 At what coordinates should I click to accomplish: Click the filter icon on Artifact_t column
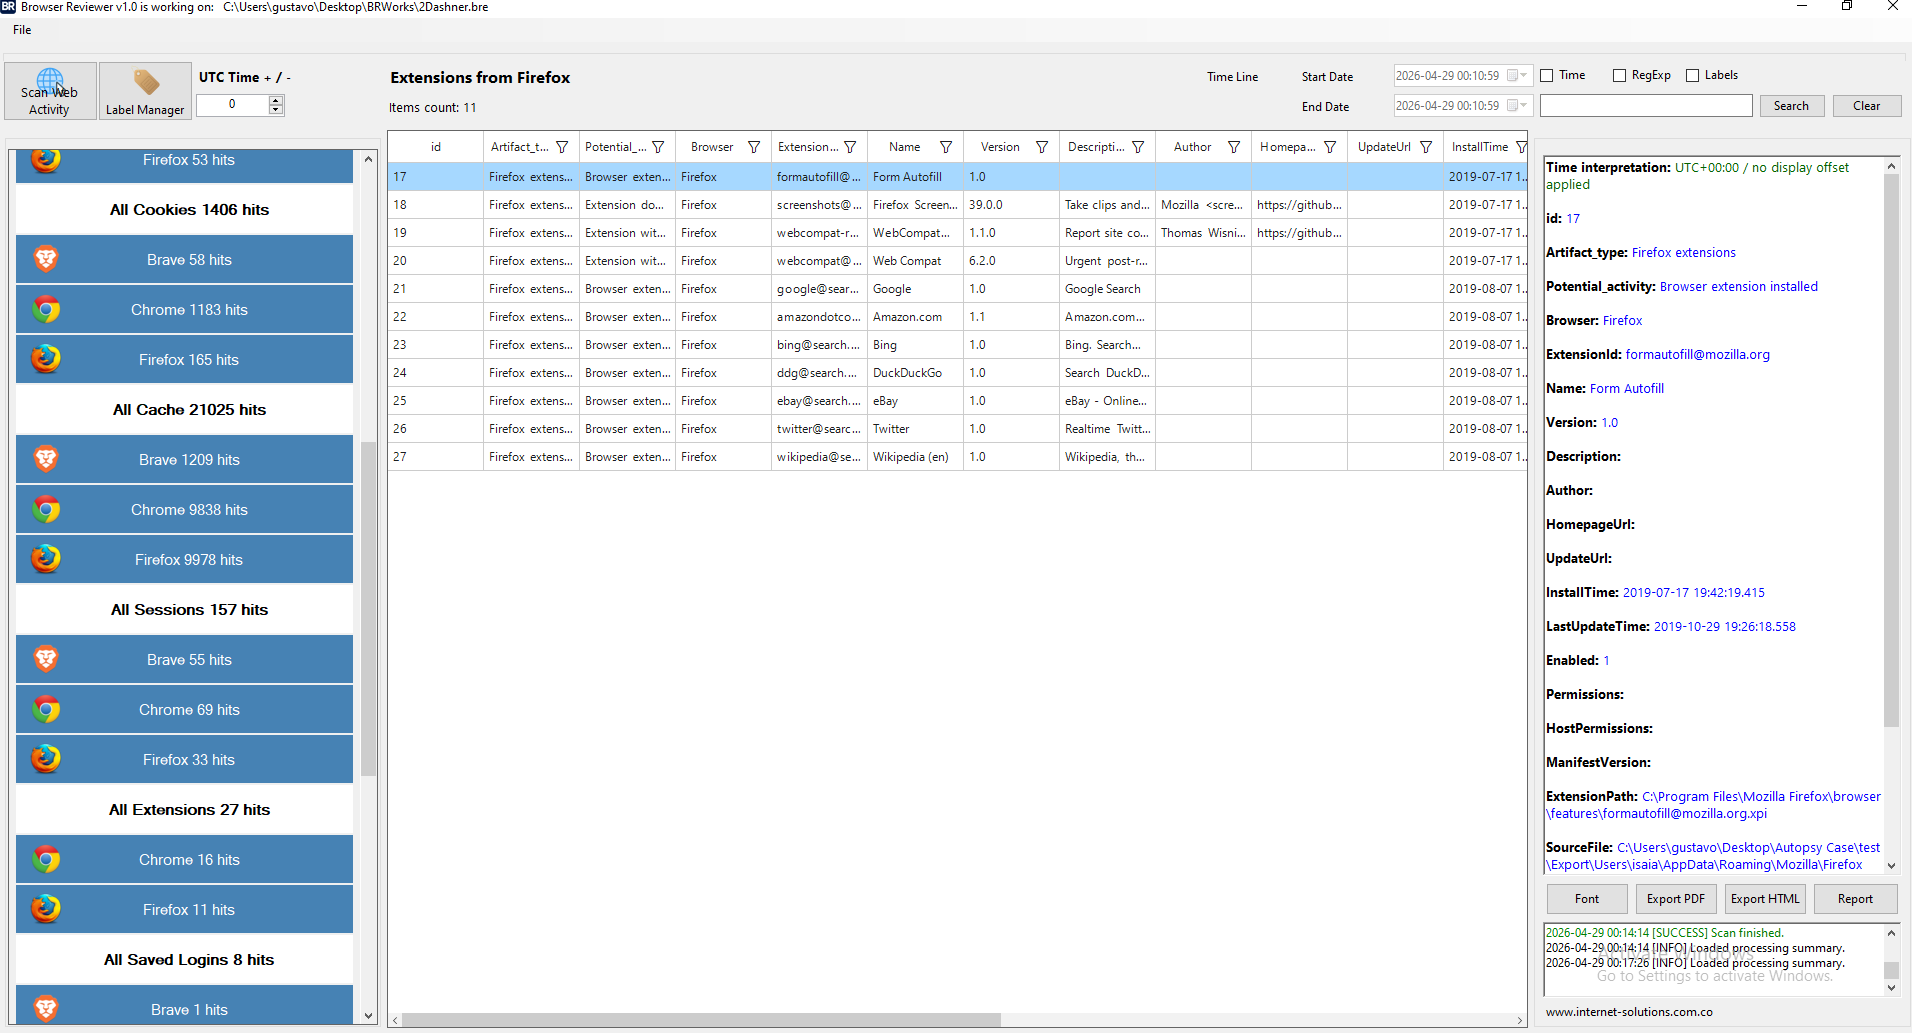[562, 147]
